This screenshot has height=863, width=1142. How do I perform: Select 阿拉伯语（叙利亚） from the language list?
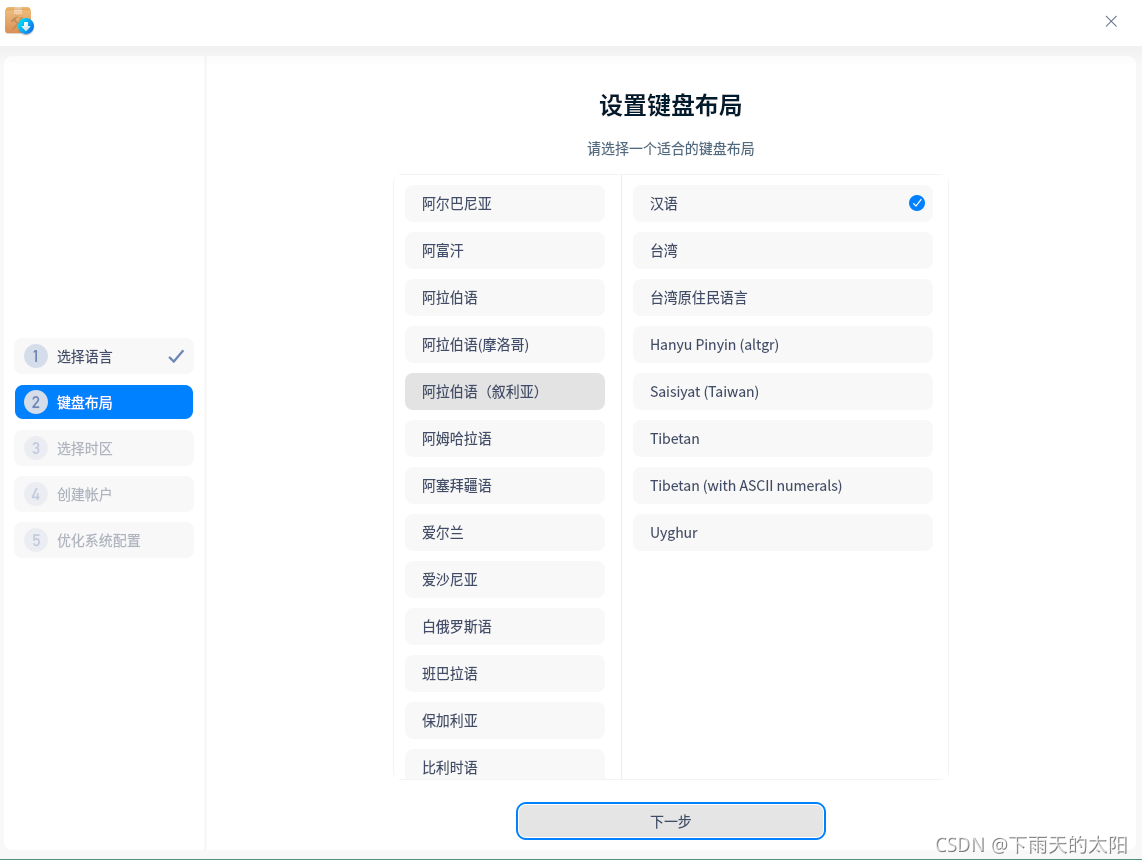click(504, 391)
